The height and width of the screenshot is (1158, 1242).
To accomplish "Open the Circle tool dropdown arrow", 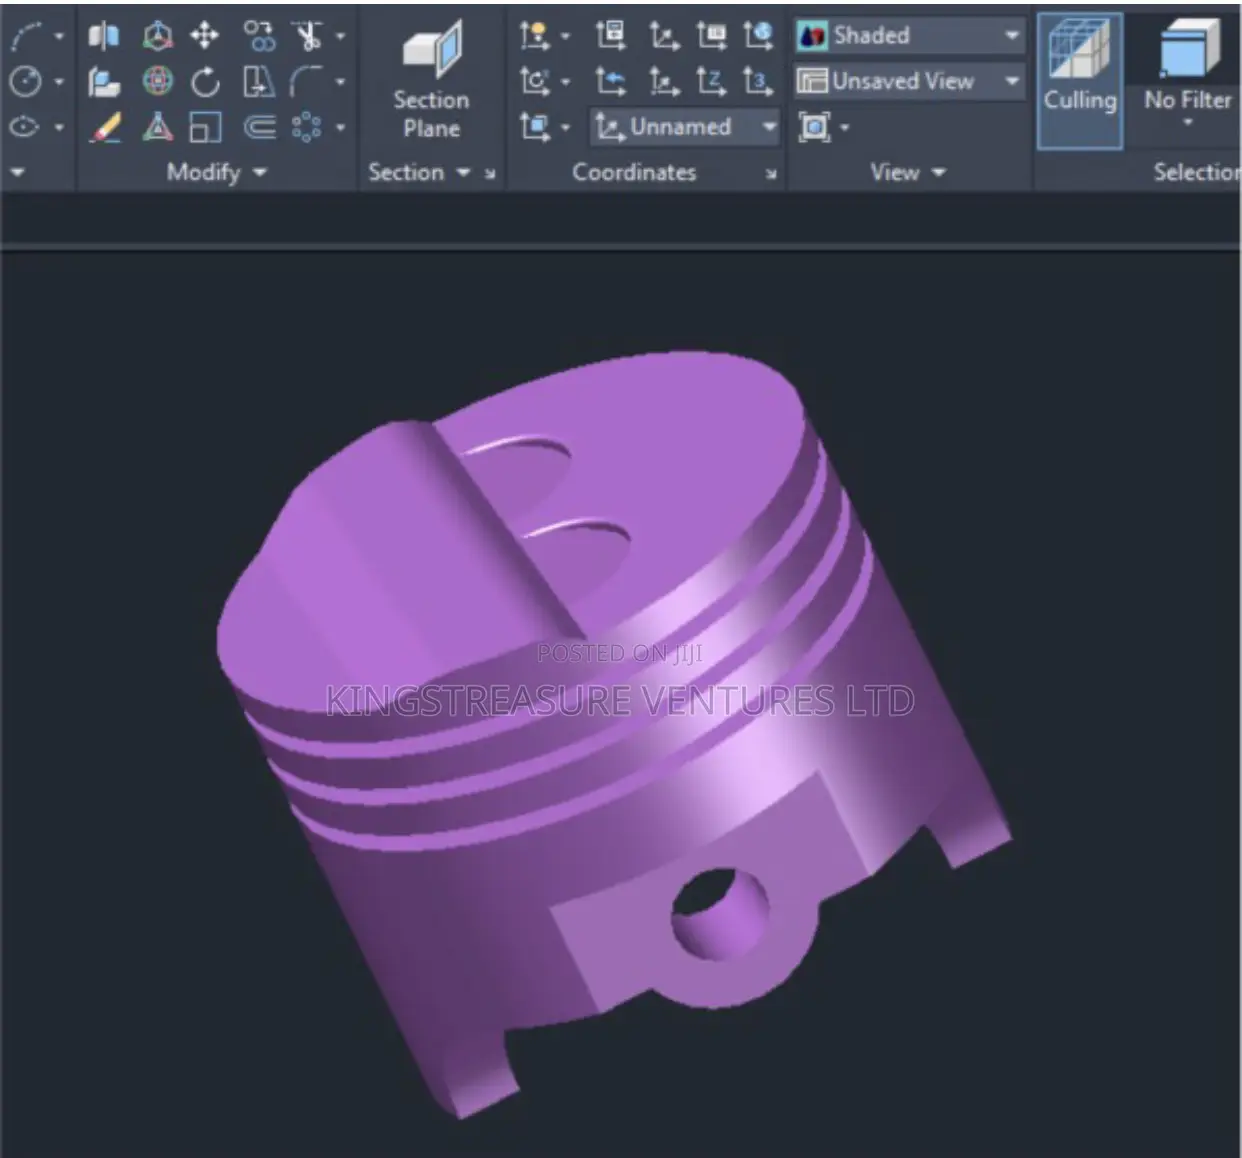I will point(59,82).
